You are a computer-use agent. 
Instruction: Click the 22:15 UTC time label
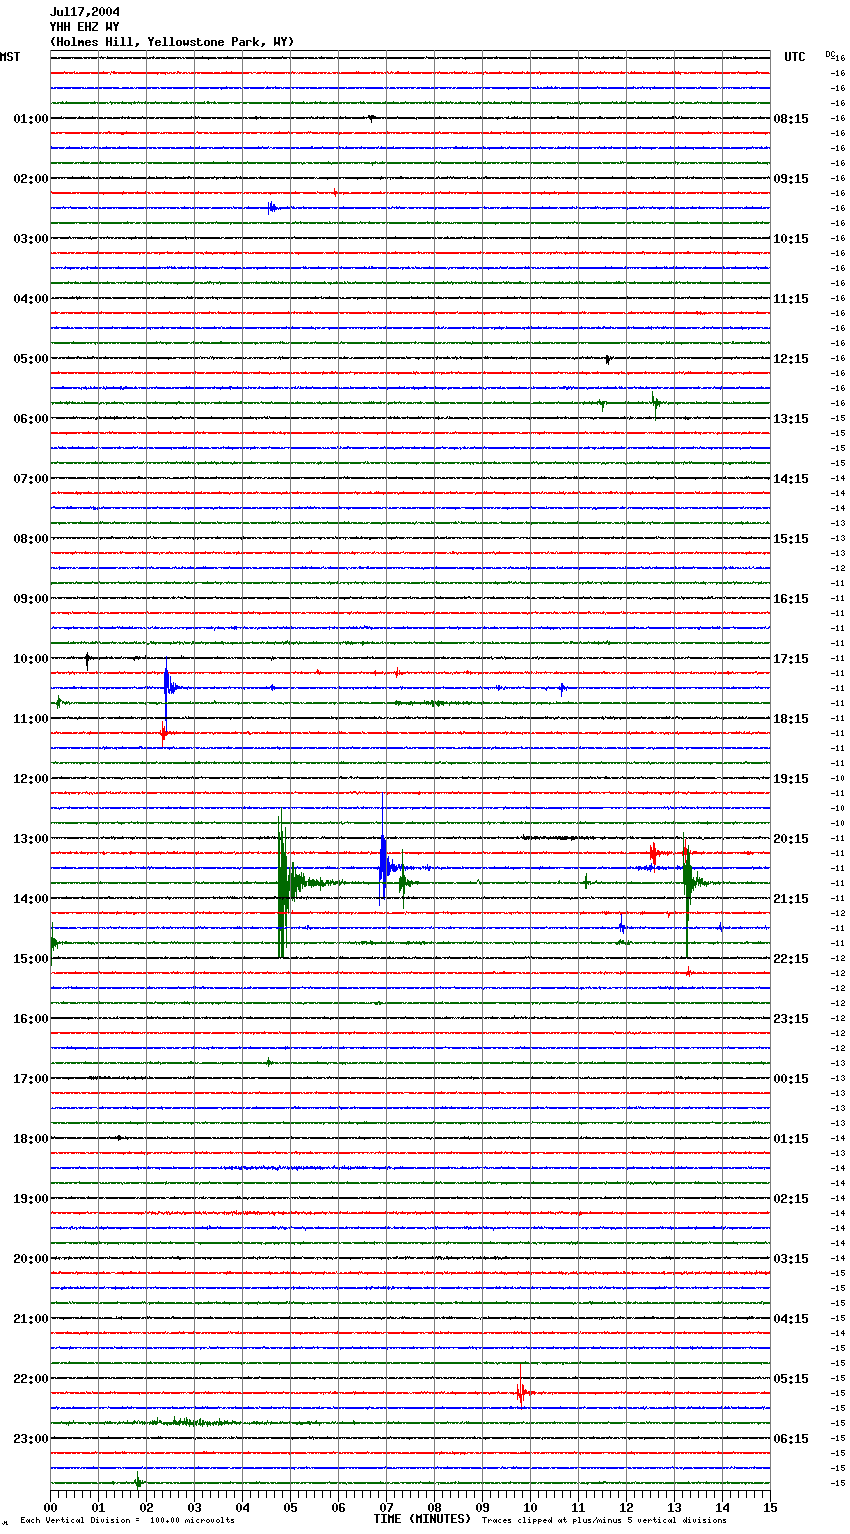point(791,959)
